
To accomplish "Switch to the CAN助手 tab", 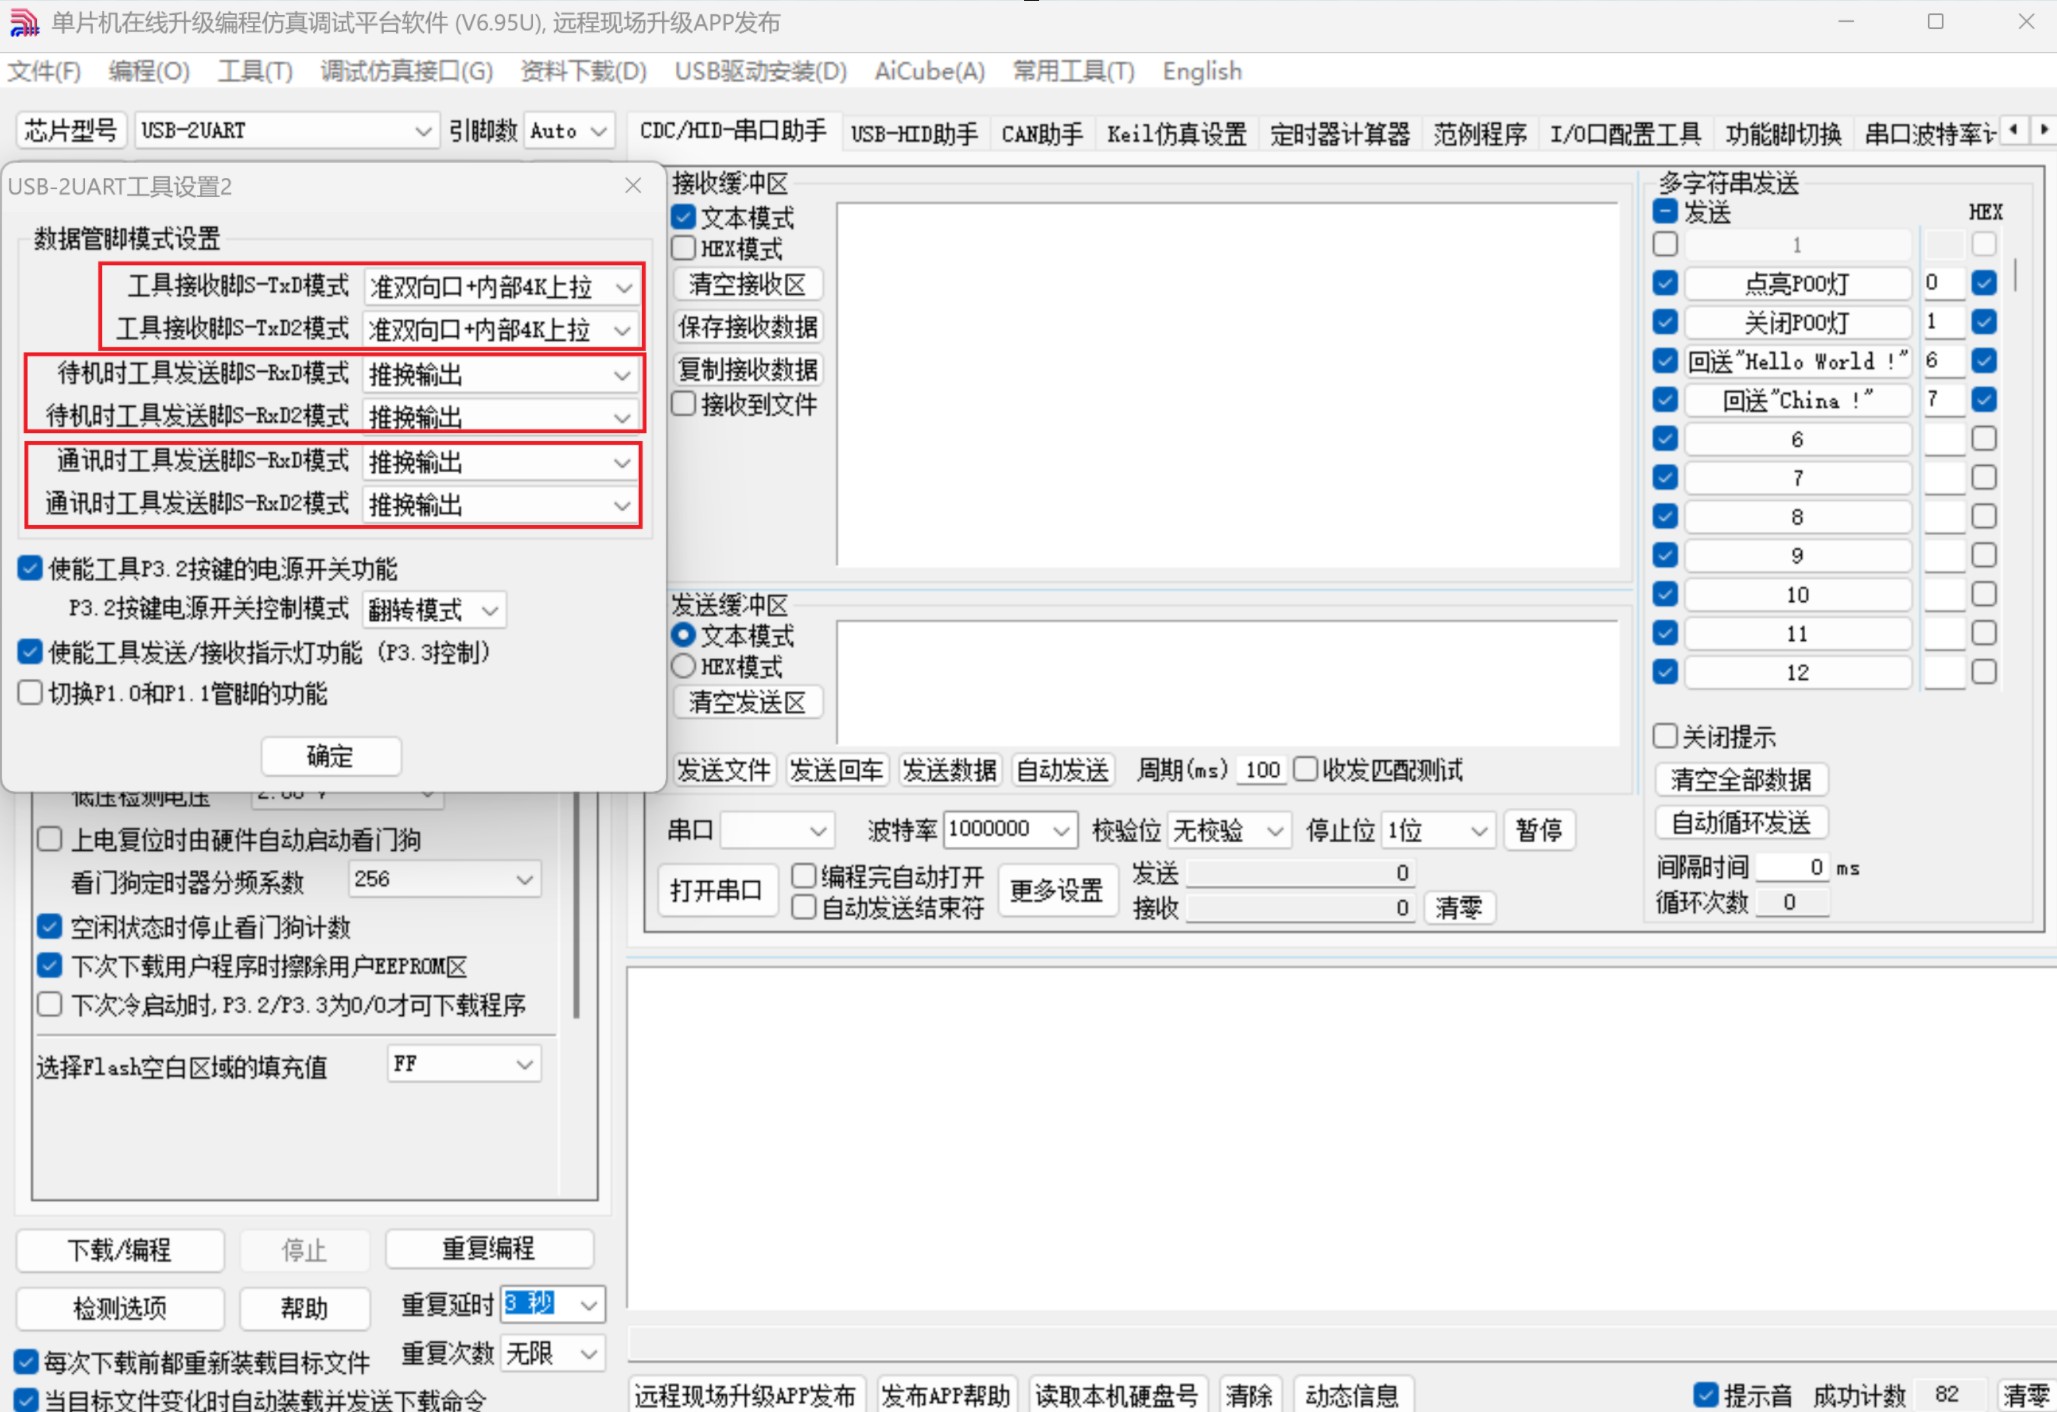I will pos(1042,133).
